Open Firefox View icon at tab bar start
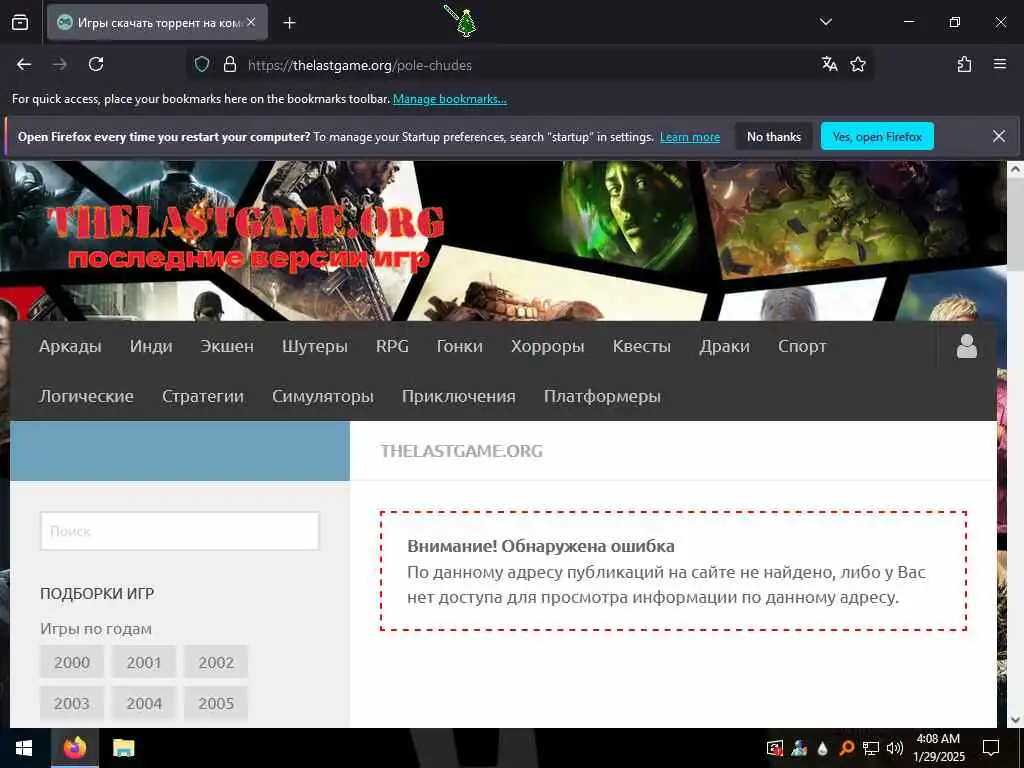Image resolution: width=1024 pixels, height=768 pixels. 20,22
